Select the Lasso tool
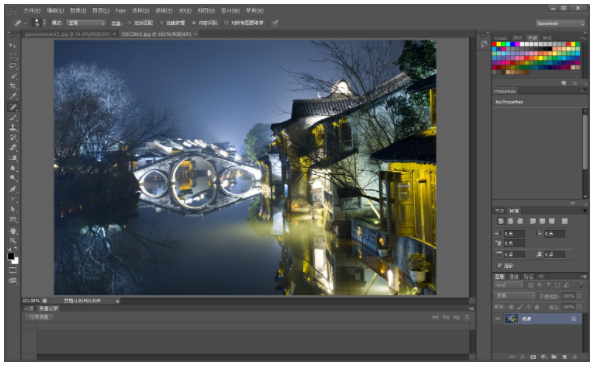The height and width of the screenshot is (367, 595). click(x=13, y=66)
